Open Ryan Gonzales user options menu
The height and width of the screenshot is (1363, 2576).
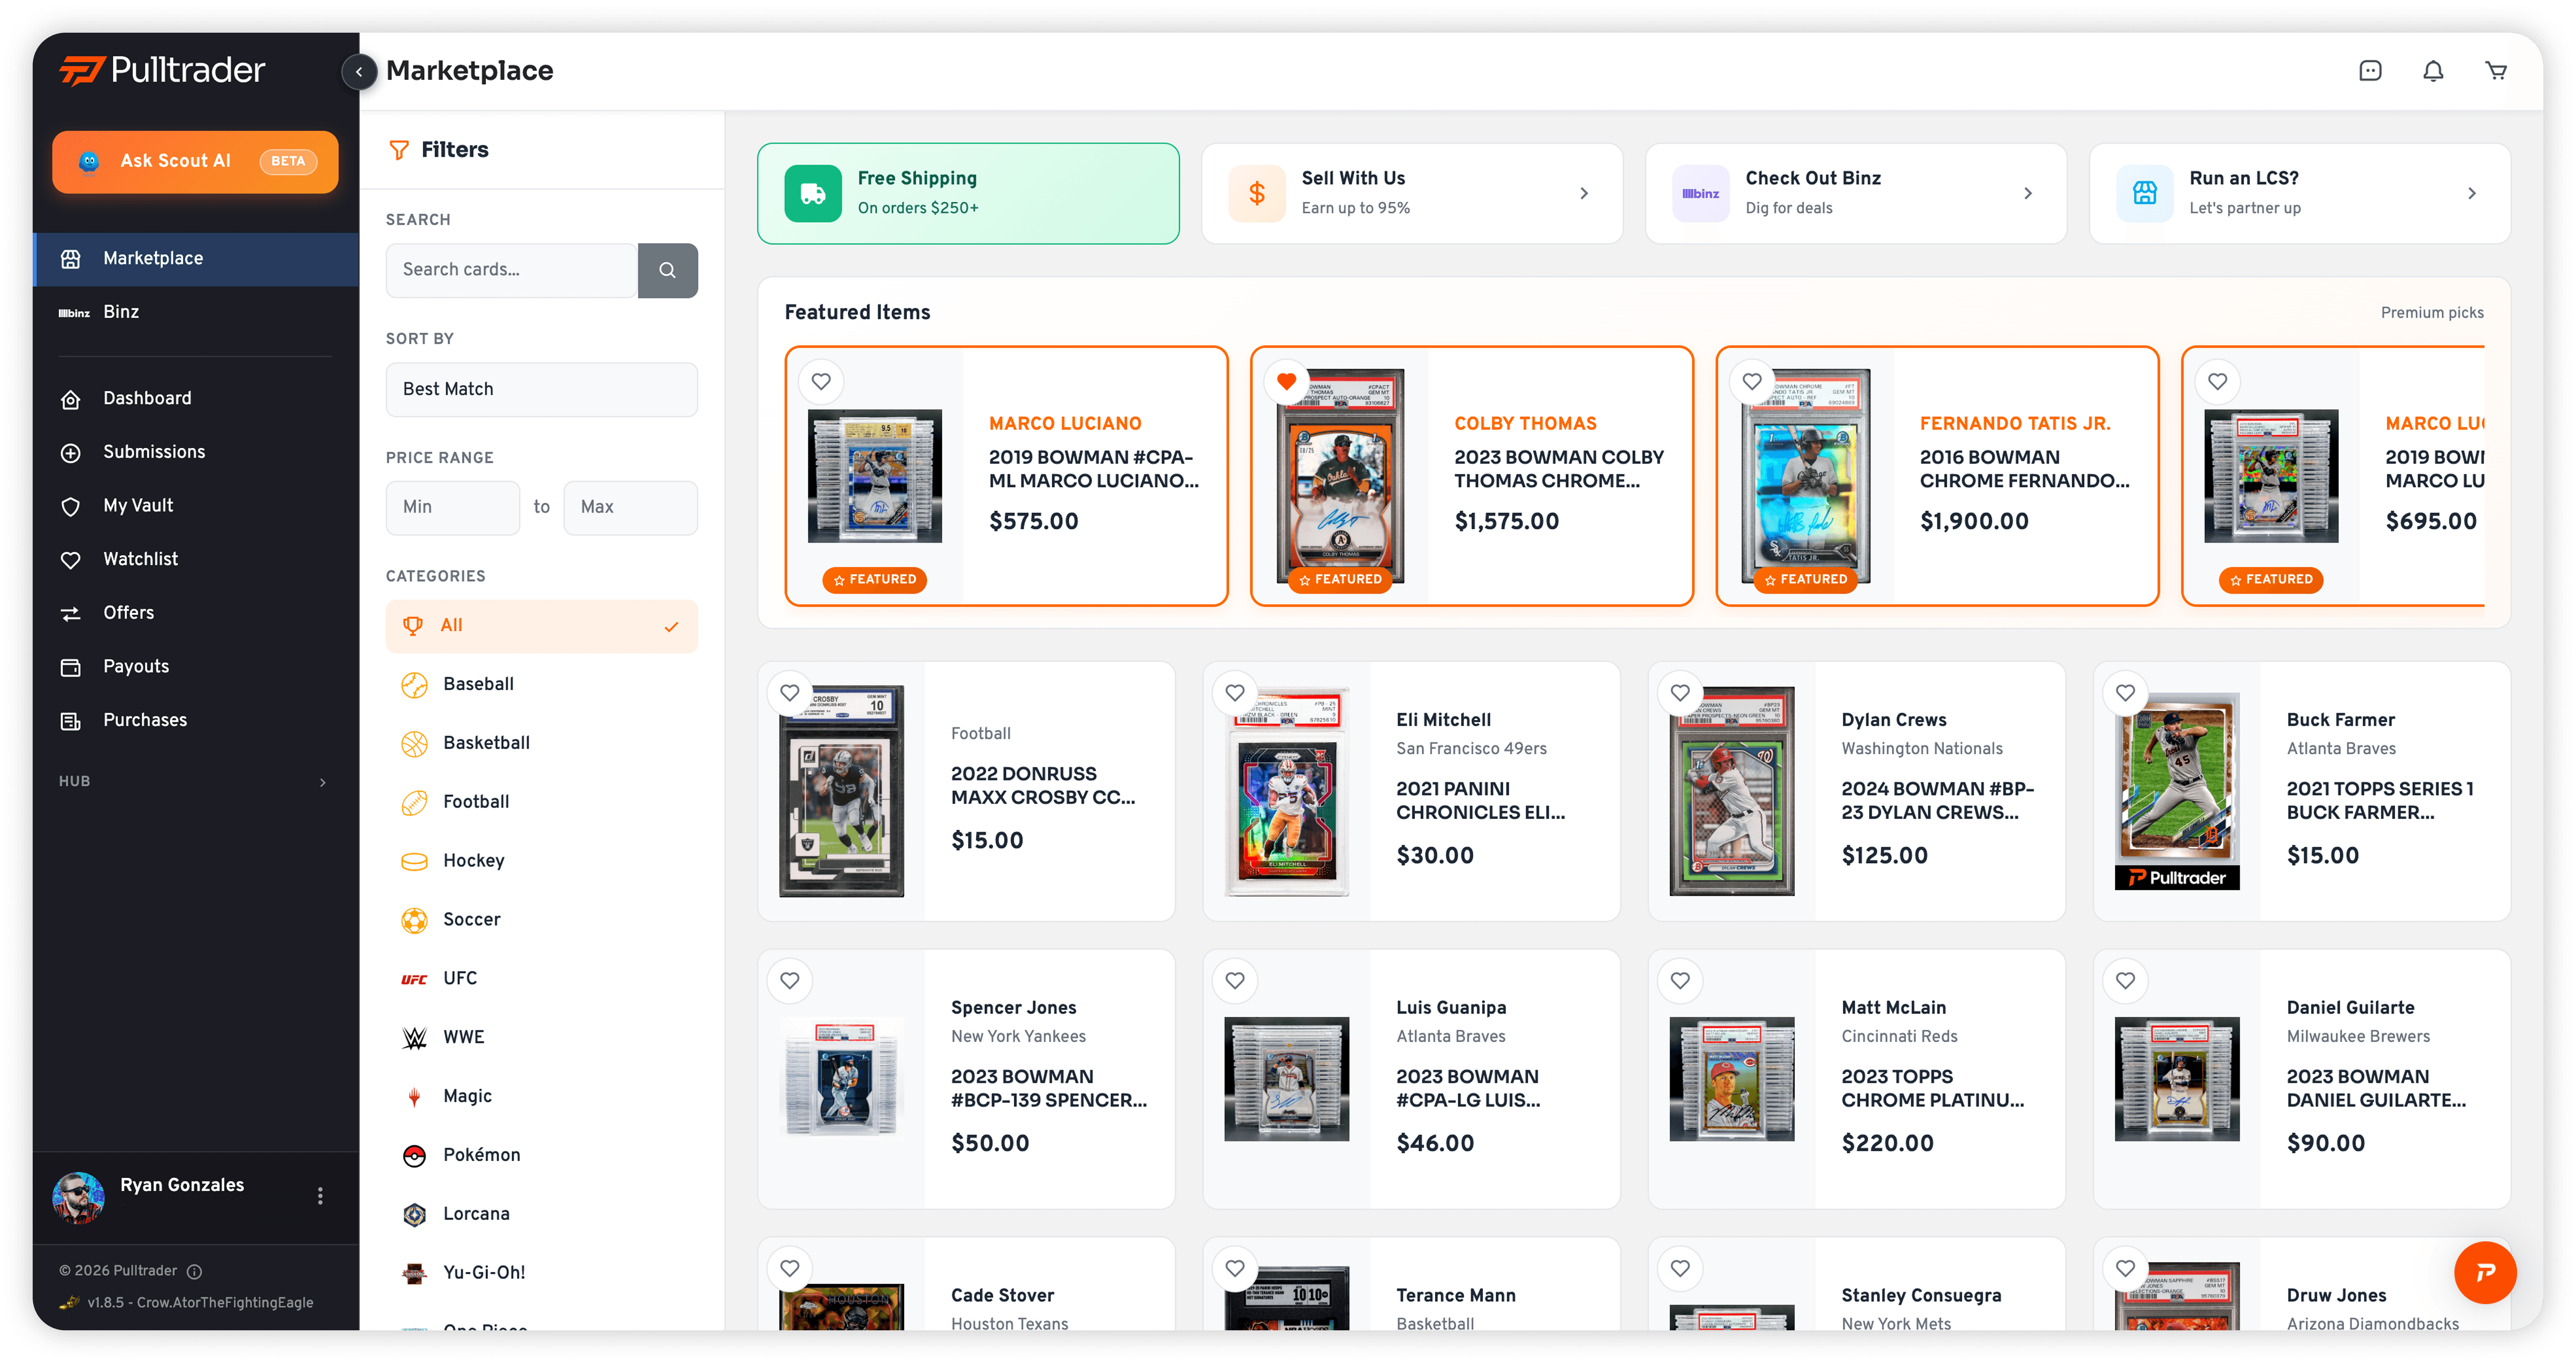pos(320,1196)
